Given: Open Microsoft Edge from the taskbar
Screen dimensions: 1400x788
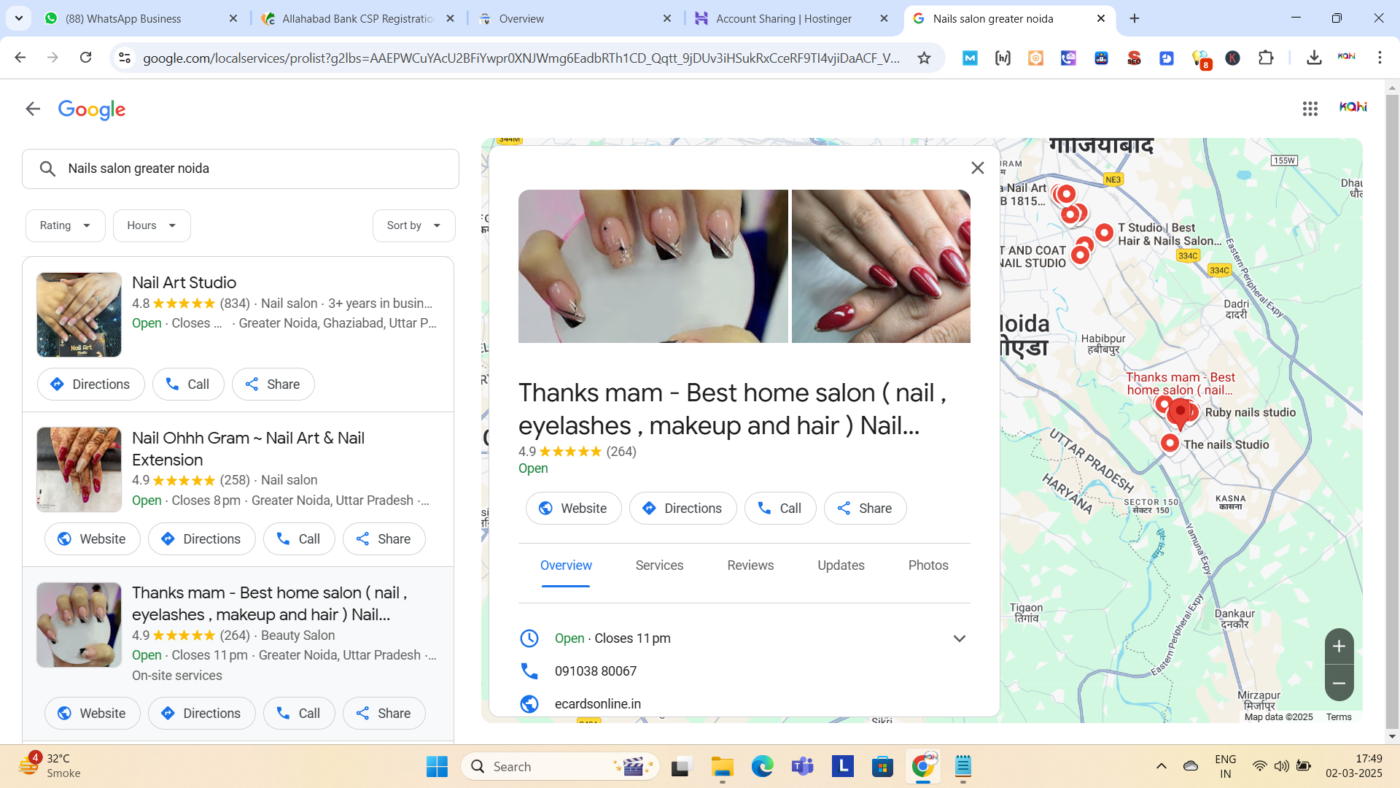Looking at the screenshot, I should point(763,767).
